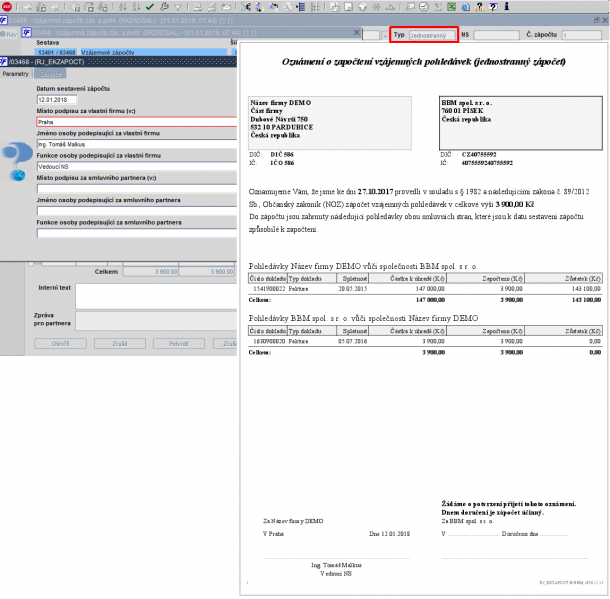
Task: Click the list rows icon with blue lines
Action: (300, 7)
